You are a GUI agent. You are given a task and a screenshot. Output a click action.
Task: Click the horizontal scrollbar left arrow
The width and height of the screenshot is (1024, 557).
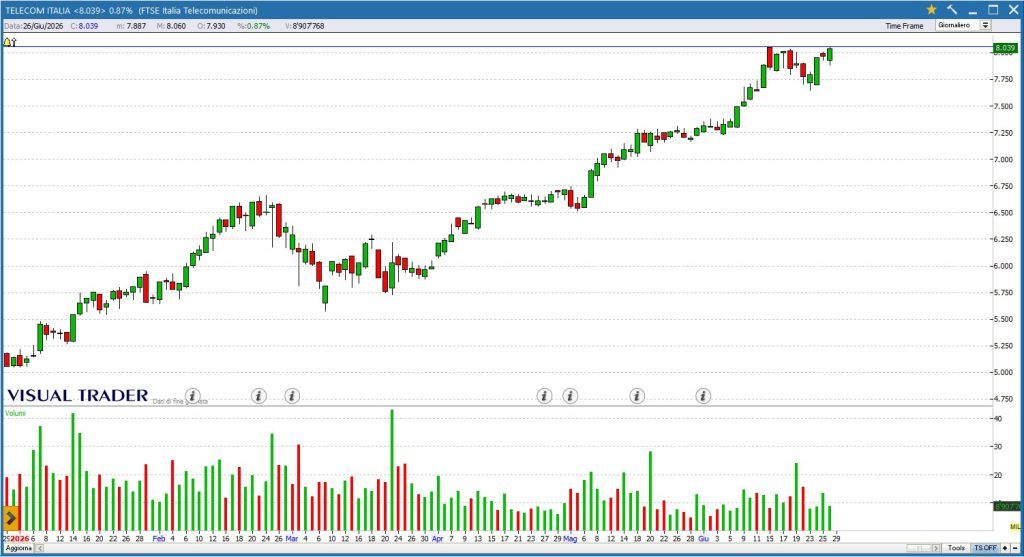pos(39,548)
